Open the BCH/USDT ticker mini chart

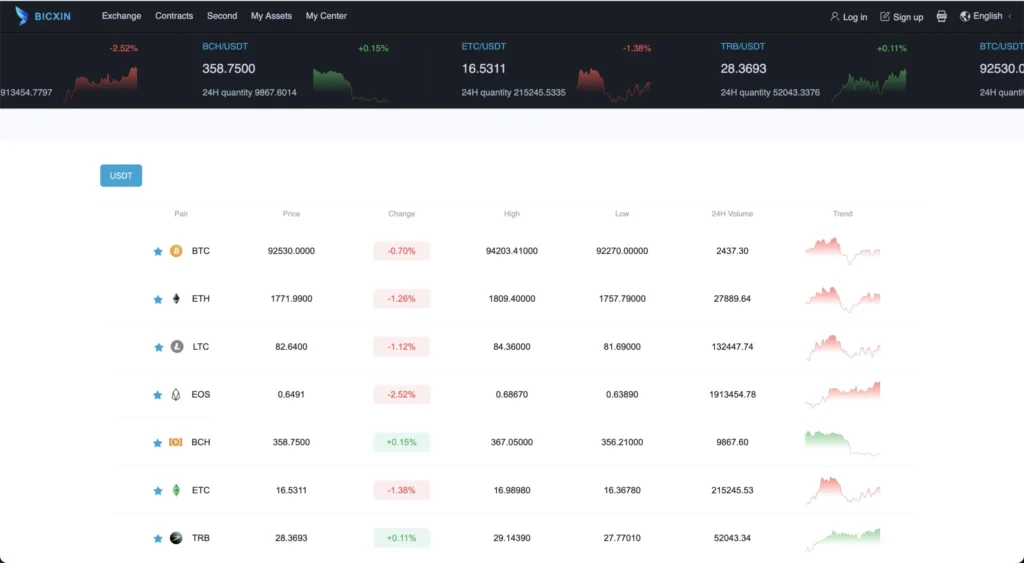click(x=350, y=86)
